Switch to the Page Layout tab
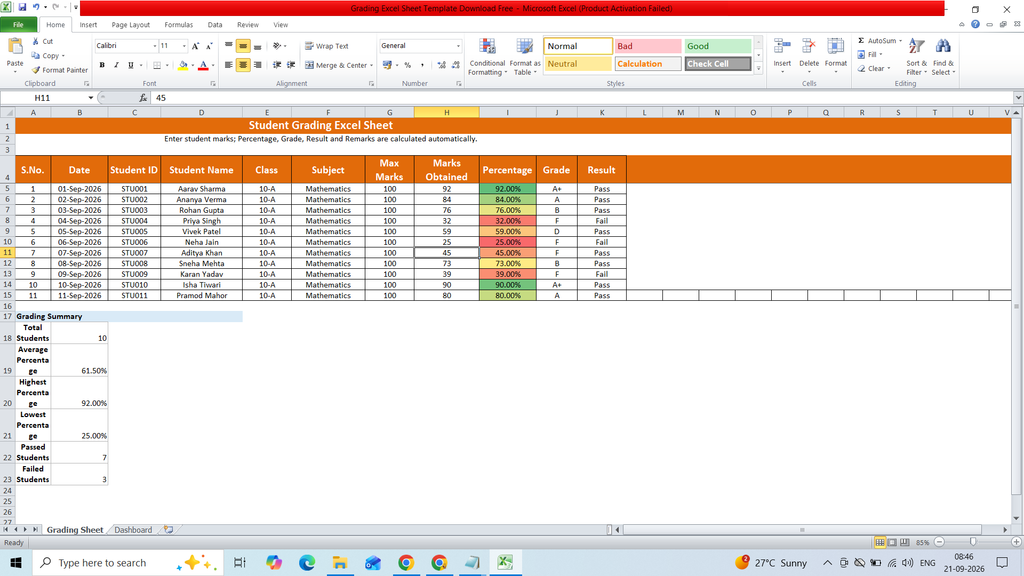Viewport: 1024px width, 576px height. tap(131, 25)
